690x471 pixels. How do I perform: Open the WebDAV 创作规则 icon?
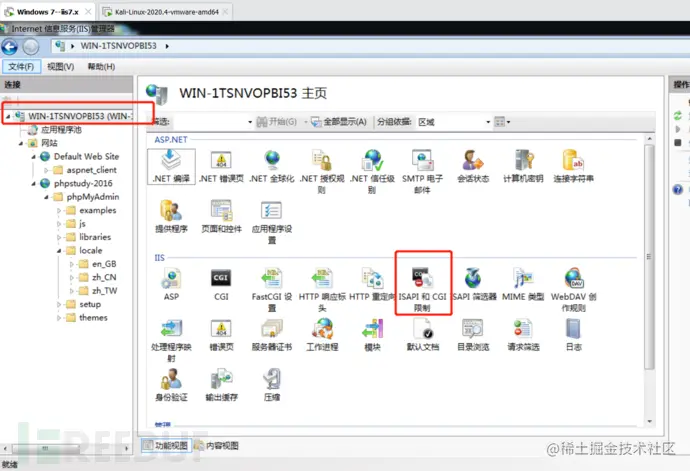tap(573, 290)
